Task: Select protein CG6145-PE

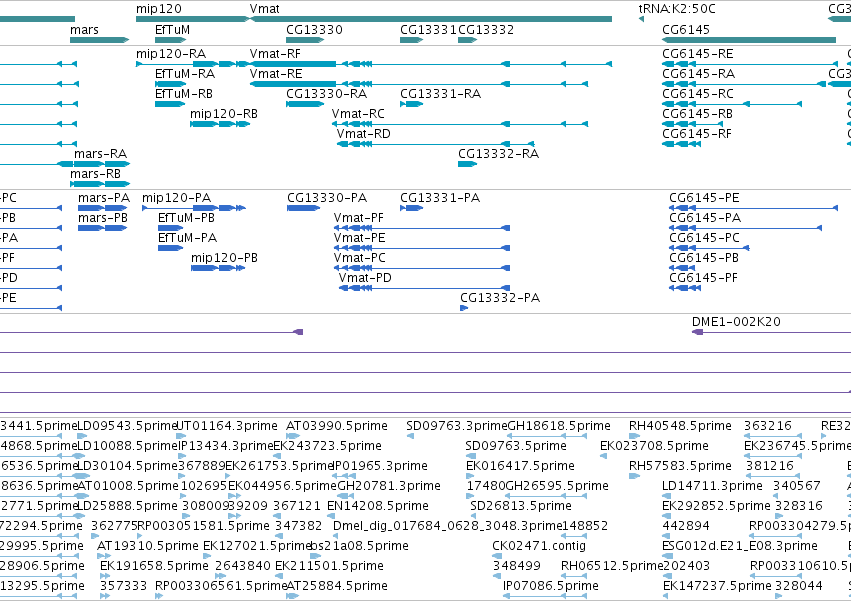Action: [704, 198]
